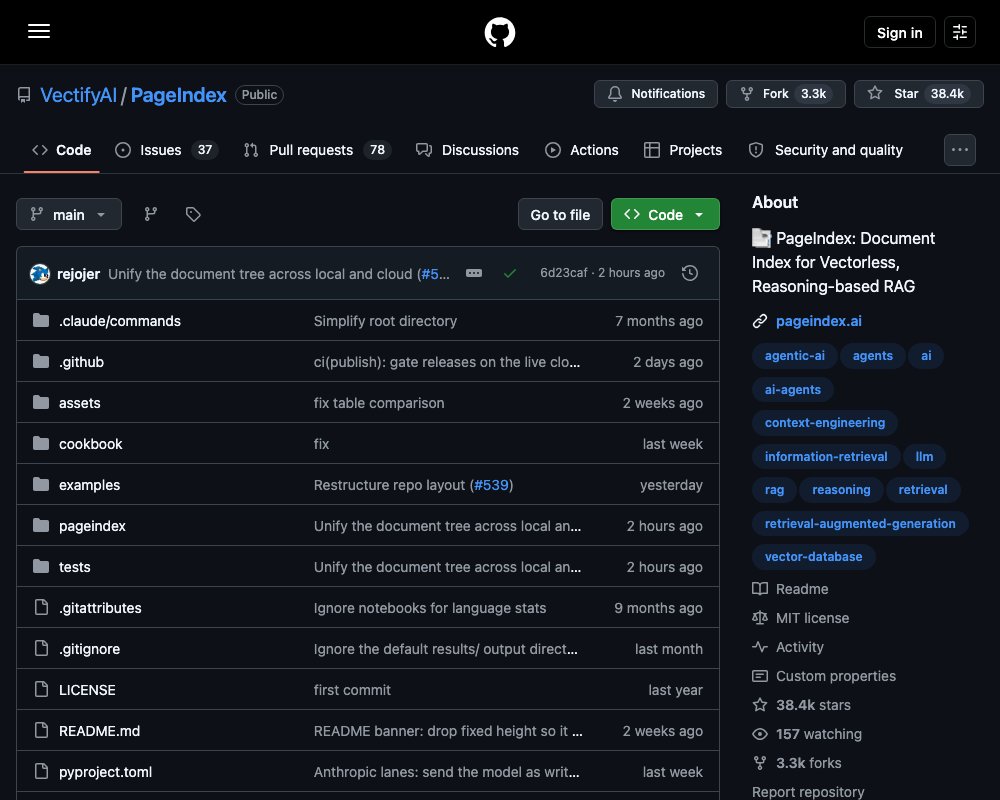Image resolution: width=1000 pixels, height=800 pixels.
Task: Click the link icon beside pageindex.ai
Action: point(760,321)
